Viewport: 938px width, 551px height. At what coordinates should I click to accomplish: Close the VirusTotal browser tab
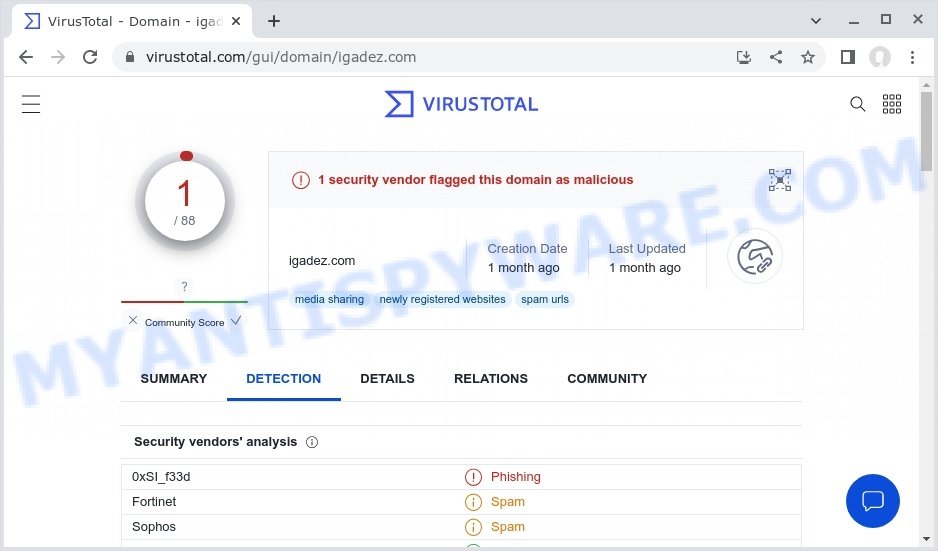coord(236,21)
